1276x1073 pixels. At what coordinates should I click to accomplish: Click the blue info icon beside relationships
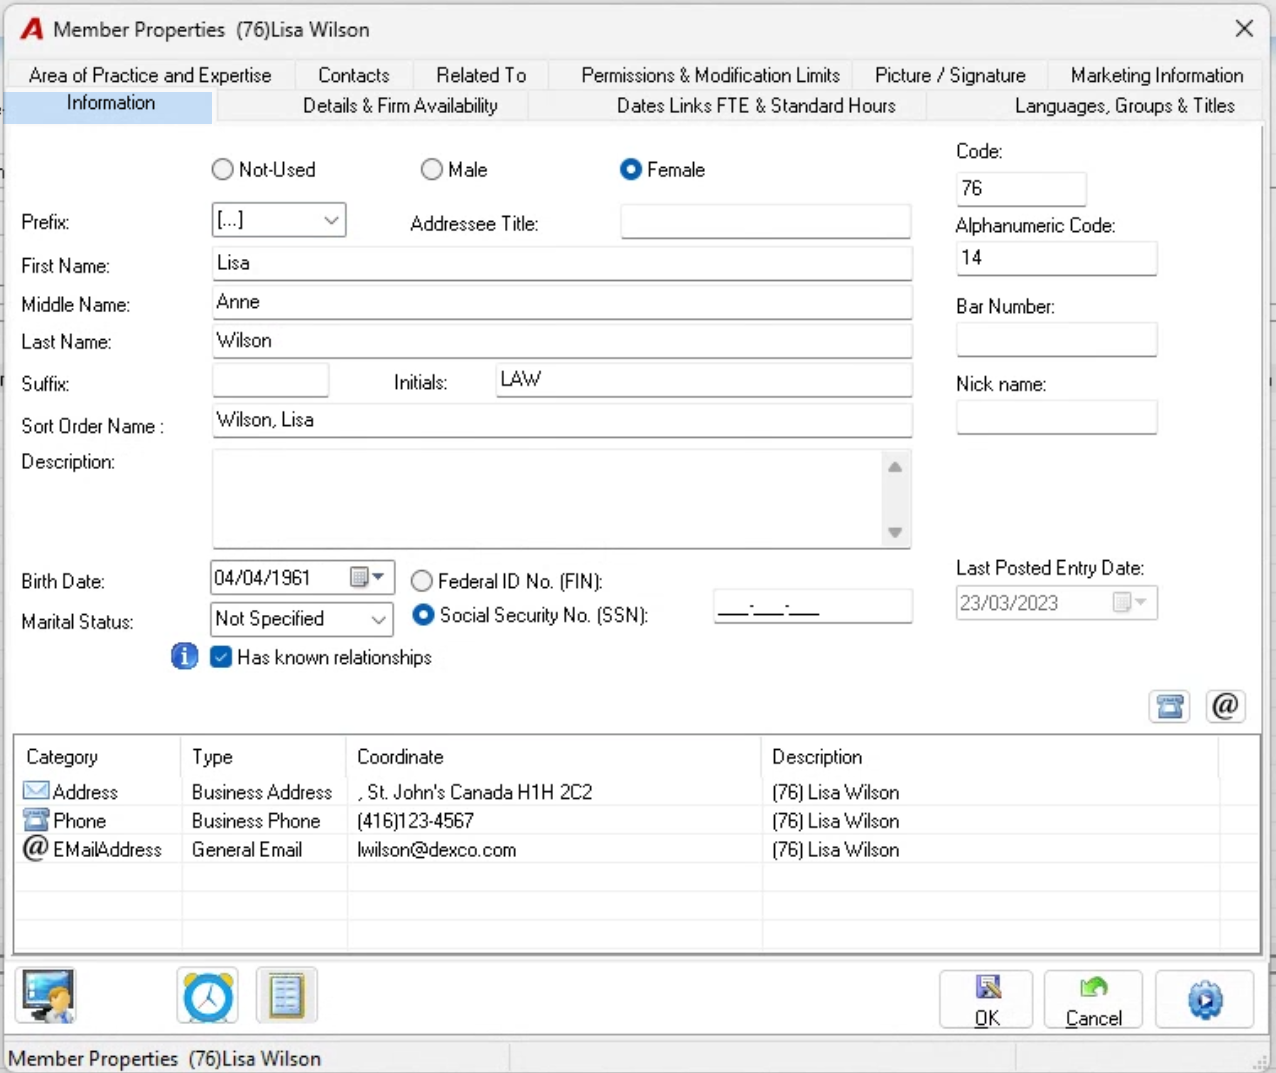point(184,657)
